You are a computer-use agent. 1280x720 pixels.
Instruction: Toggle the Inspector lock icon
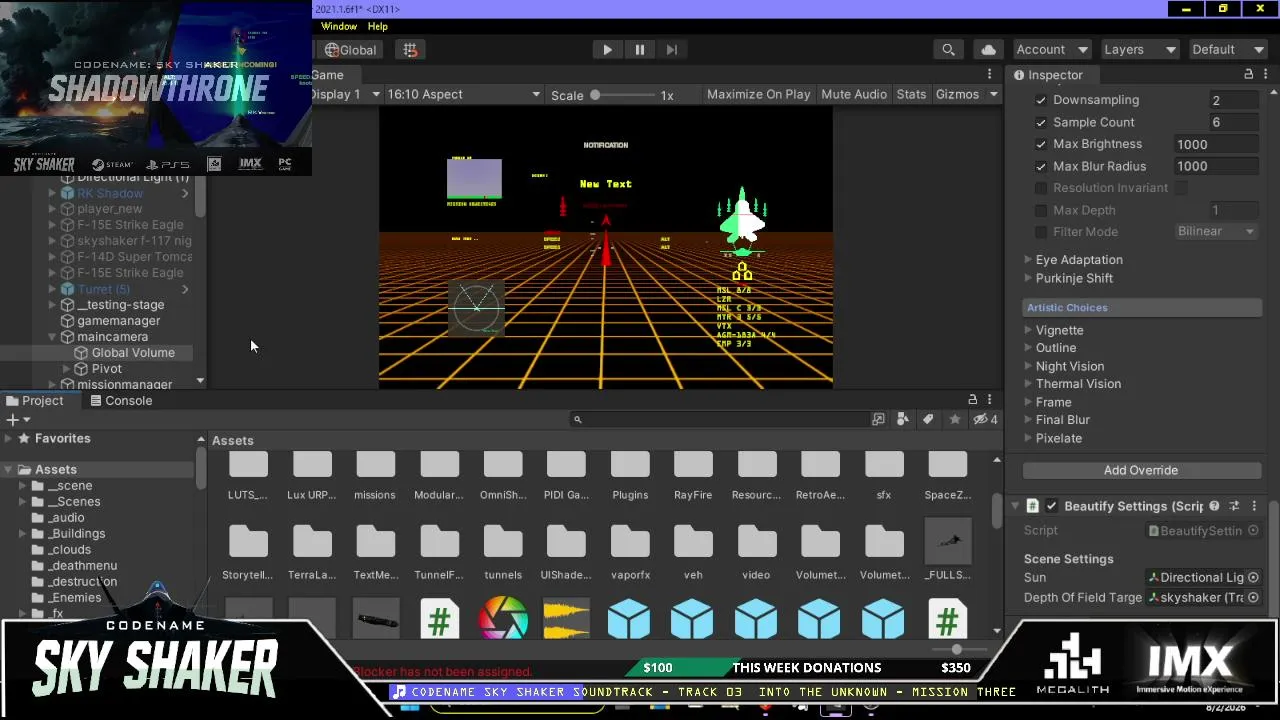1248,75
